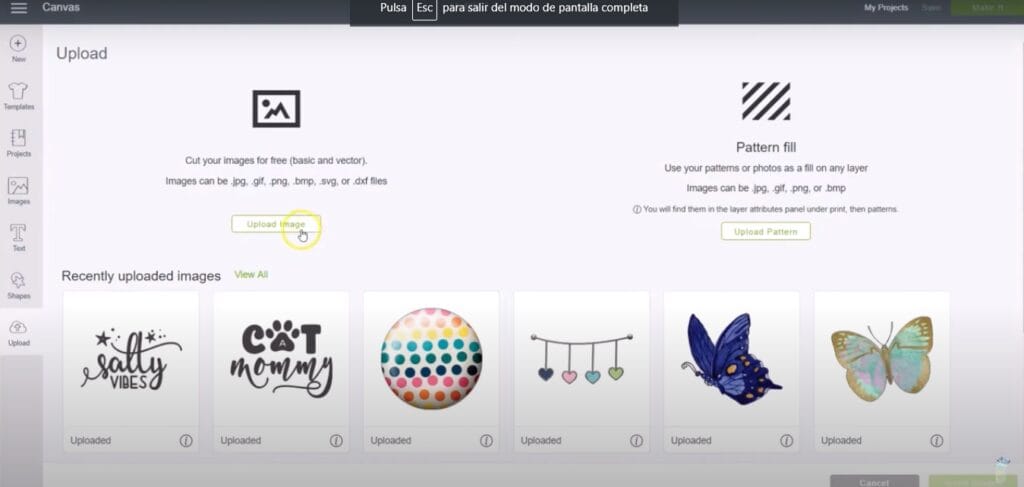Select the hanging hearts banner thumbnail

click(x=581, y=358)
